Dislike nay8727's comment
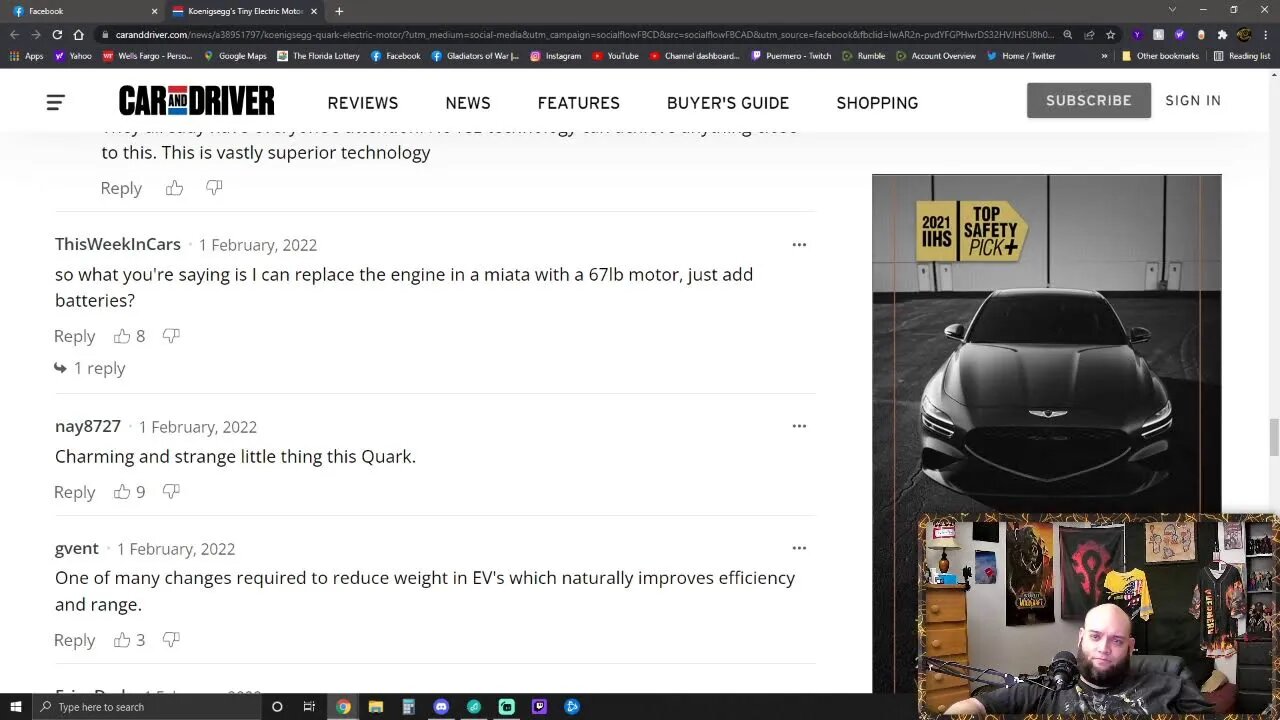Viewport: 1280px width, 720px height. (171, 492)
